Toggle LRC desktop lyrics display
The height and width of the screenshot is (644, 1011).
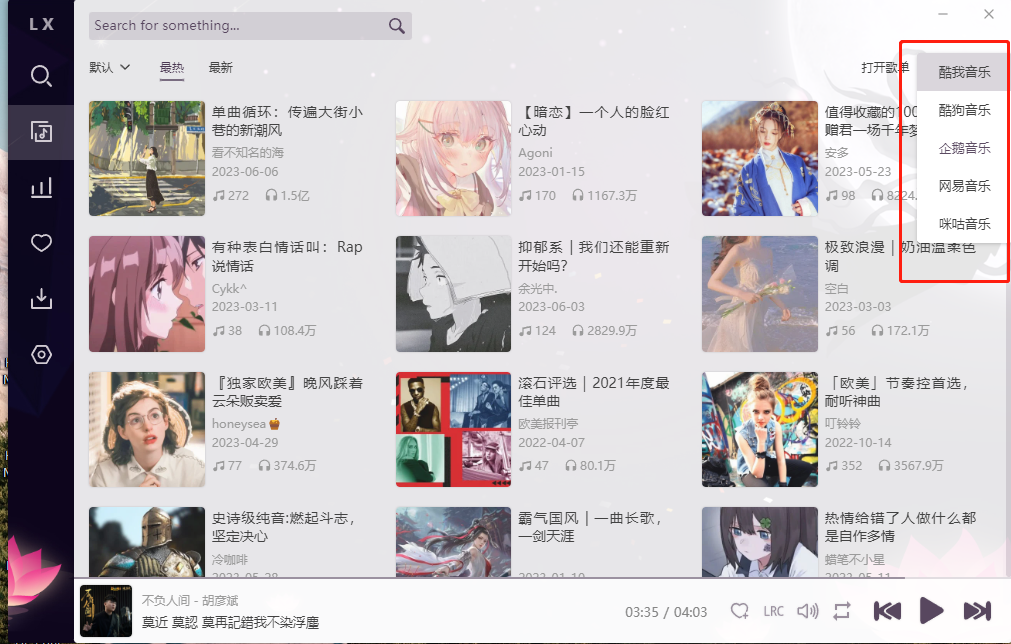(773, 611)
